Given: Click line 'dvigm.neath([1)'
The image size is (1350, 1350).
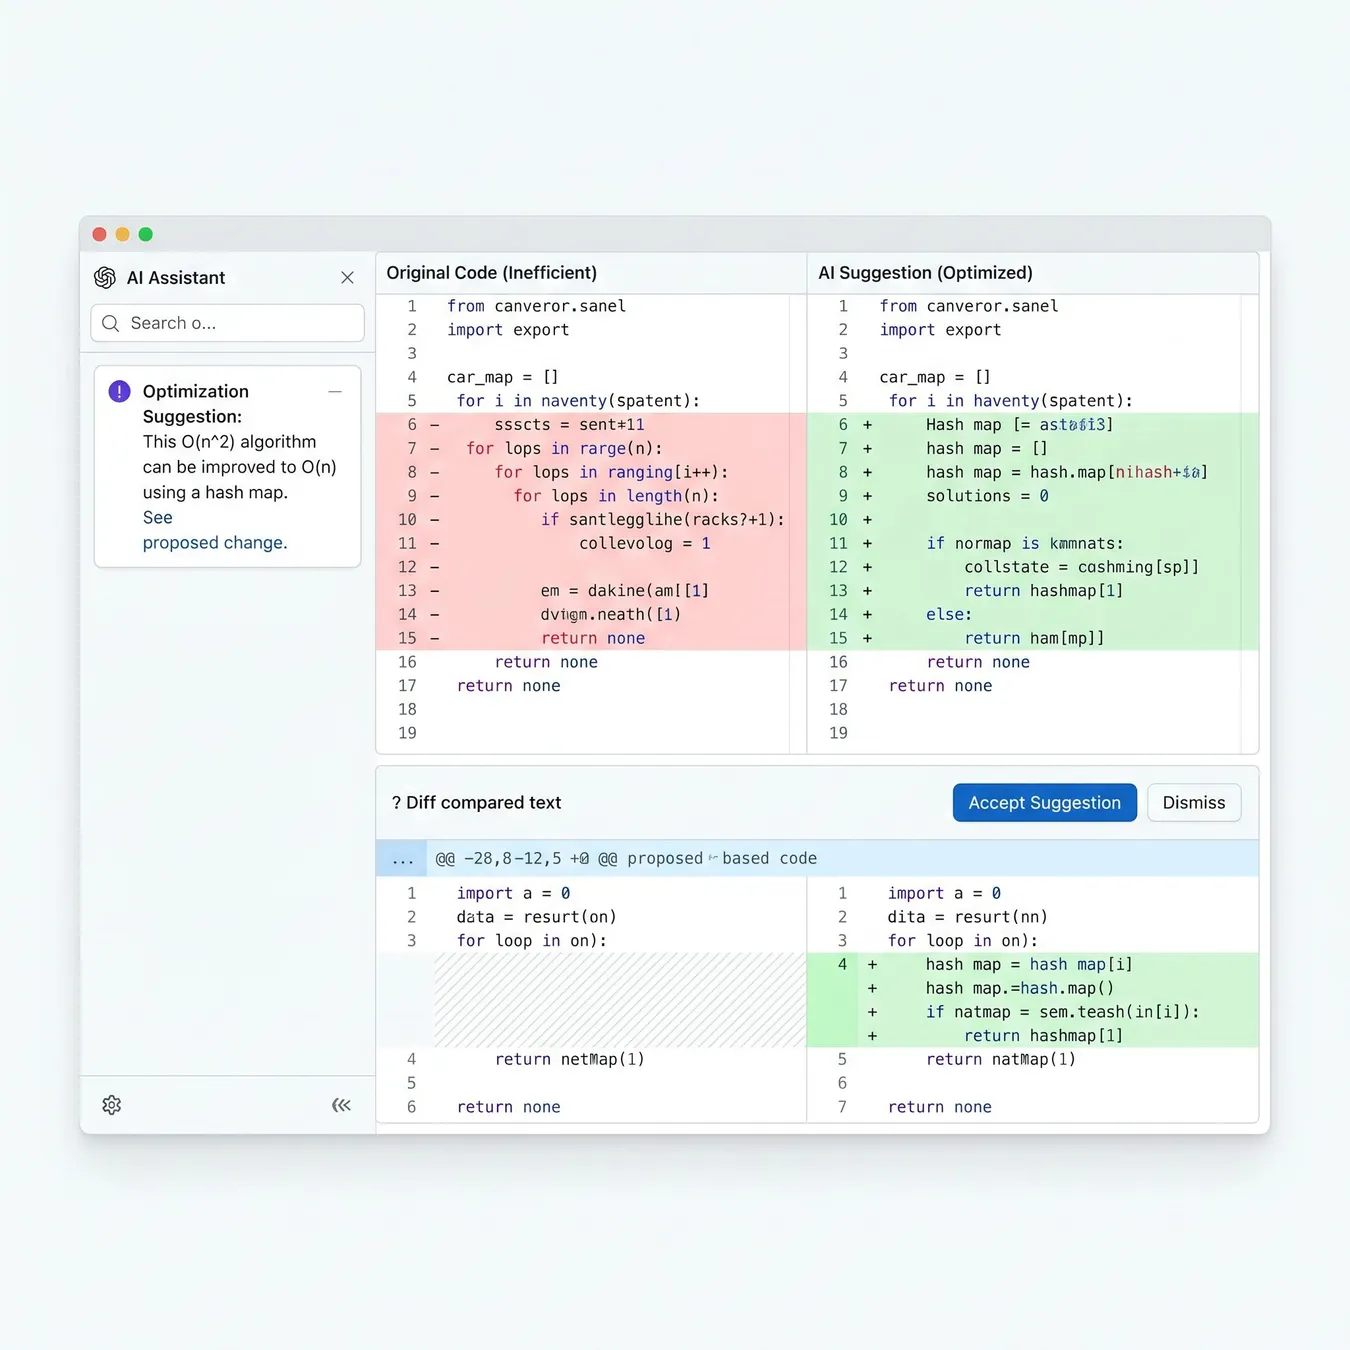Looking at the screenshot, I should point(611,615).
